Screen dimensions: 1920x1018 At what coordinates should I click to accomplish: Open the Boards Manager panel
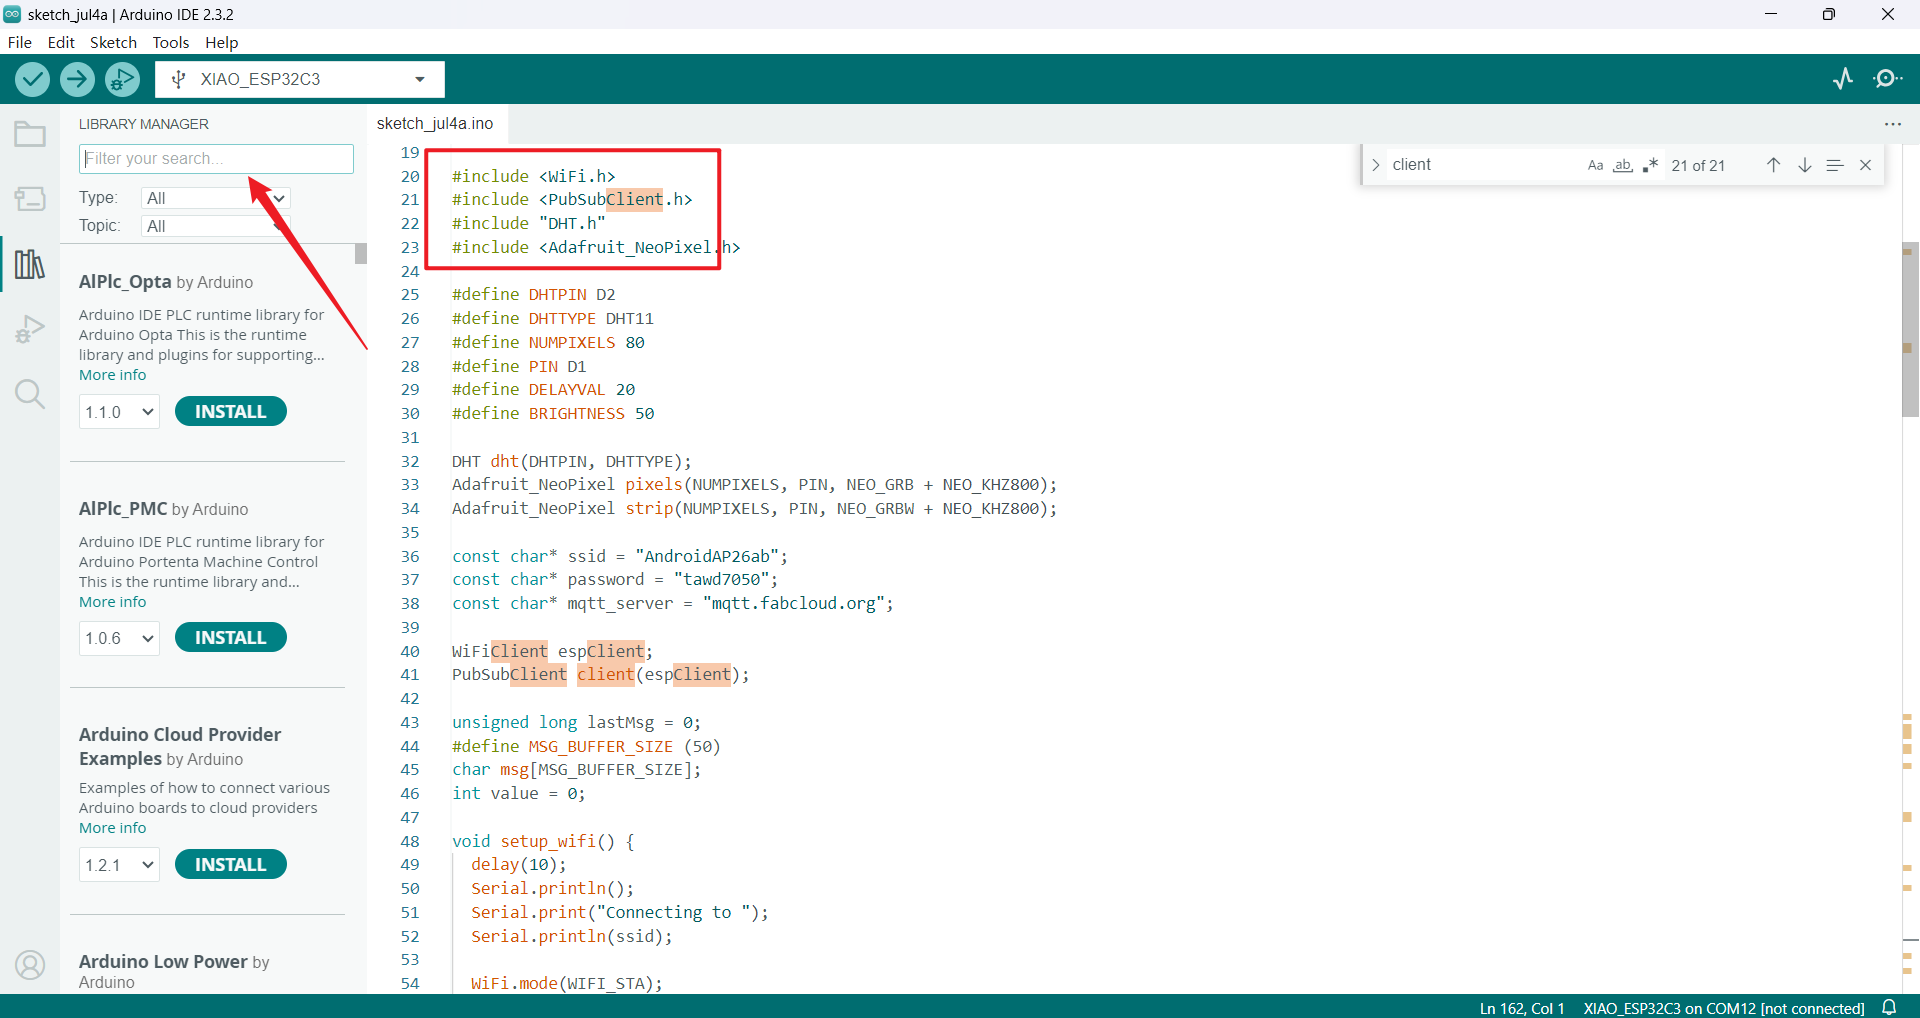point(30,198)
